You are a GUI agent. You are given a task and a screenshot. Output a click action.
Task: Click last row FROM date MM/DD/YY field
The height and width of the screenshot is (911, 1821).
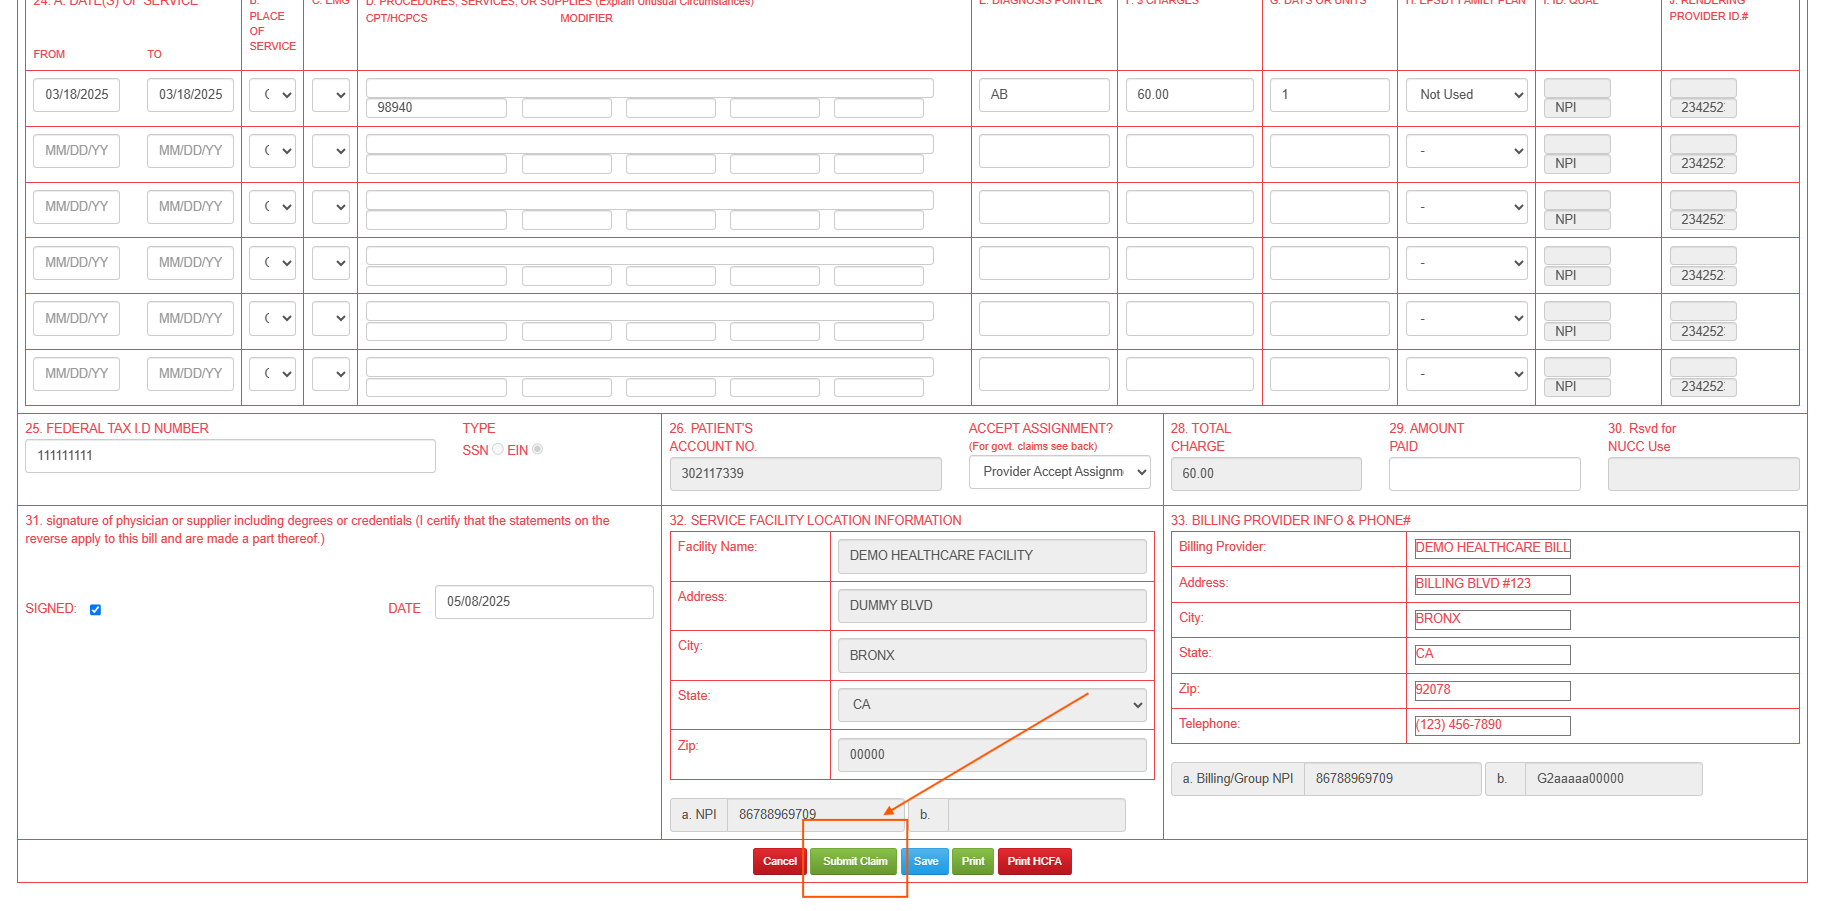tap(76, 374)
